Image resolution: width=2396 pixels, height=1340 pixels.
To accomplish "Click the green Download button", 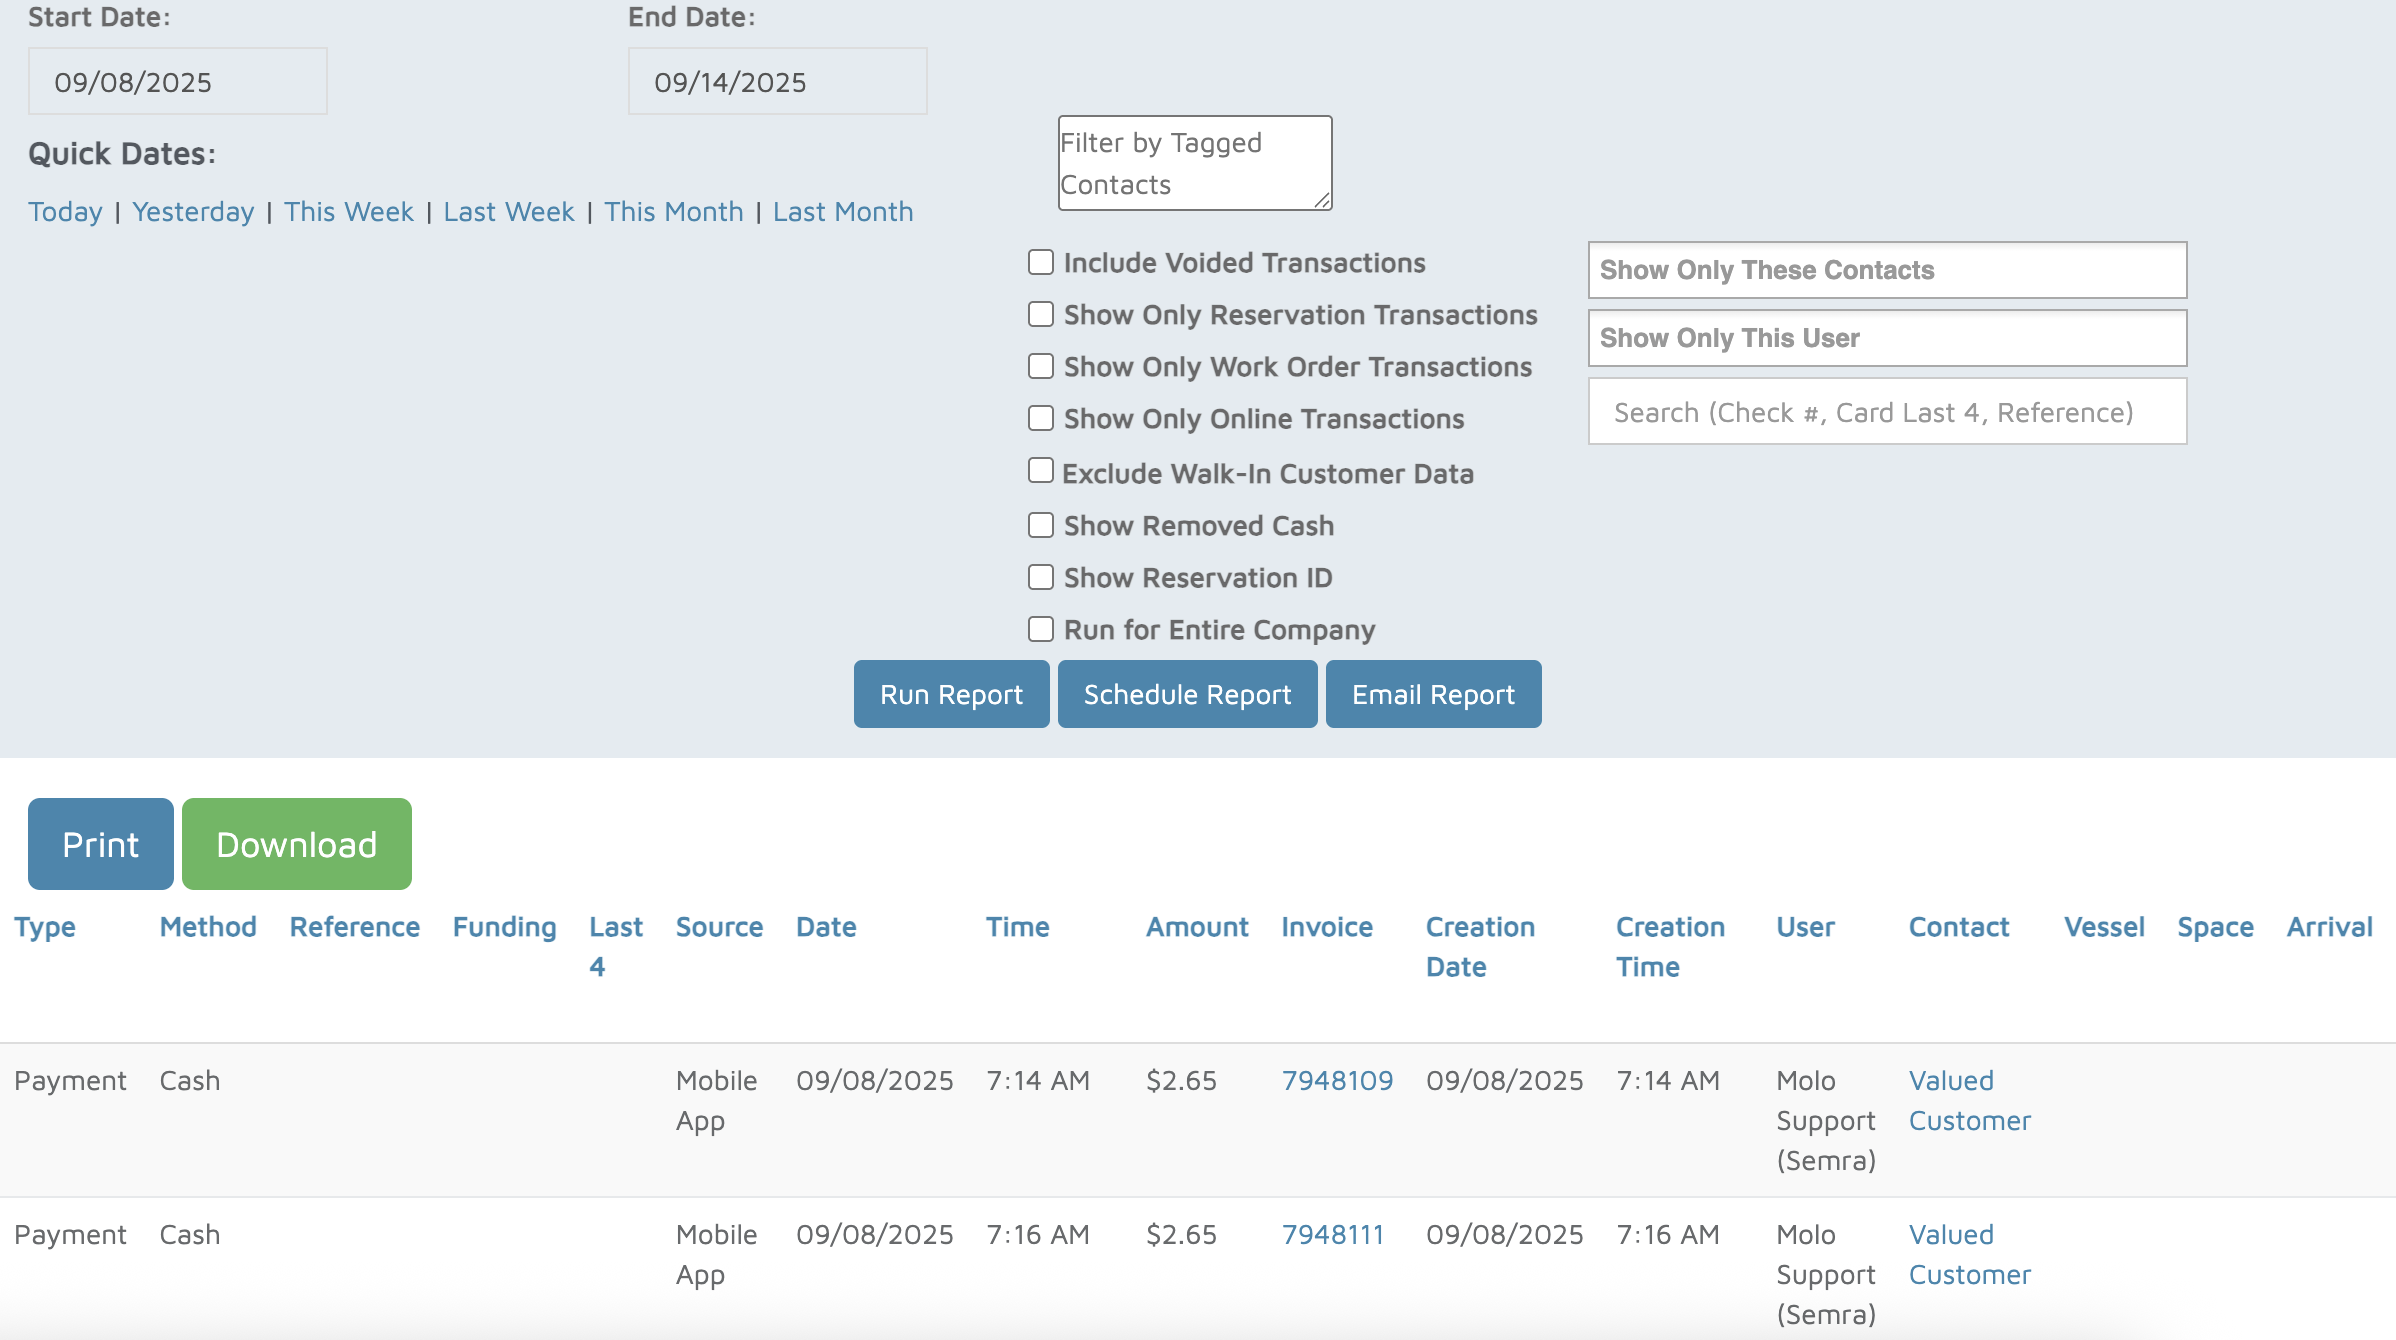I will [296, 844].
